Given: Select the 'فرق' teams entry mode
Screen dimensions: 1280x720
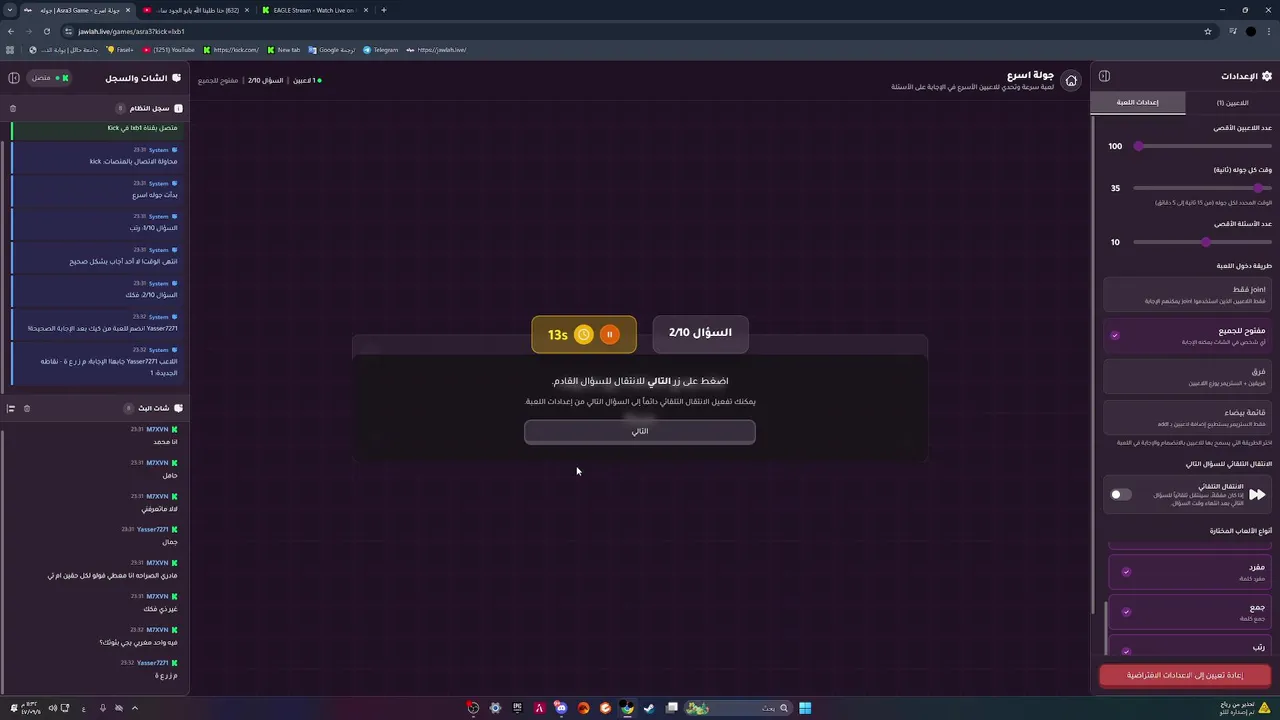Looking at the screenshot, I should (x=1188, y=376).
